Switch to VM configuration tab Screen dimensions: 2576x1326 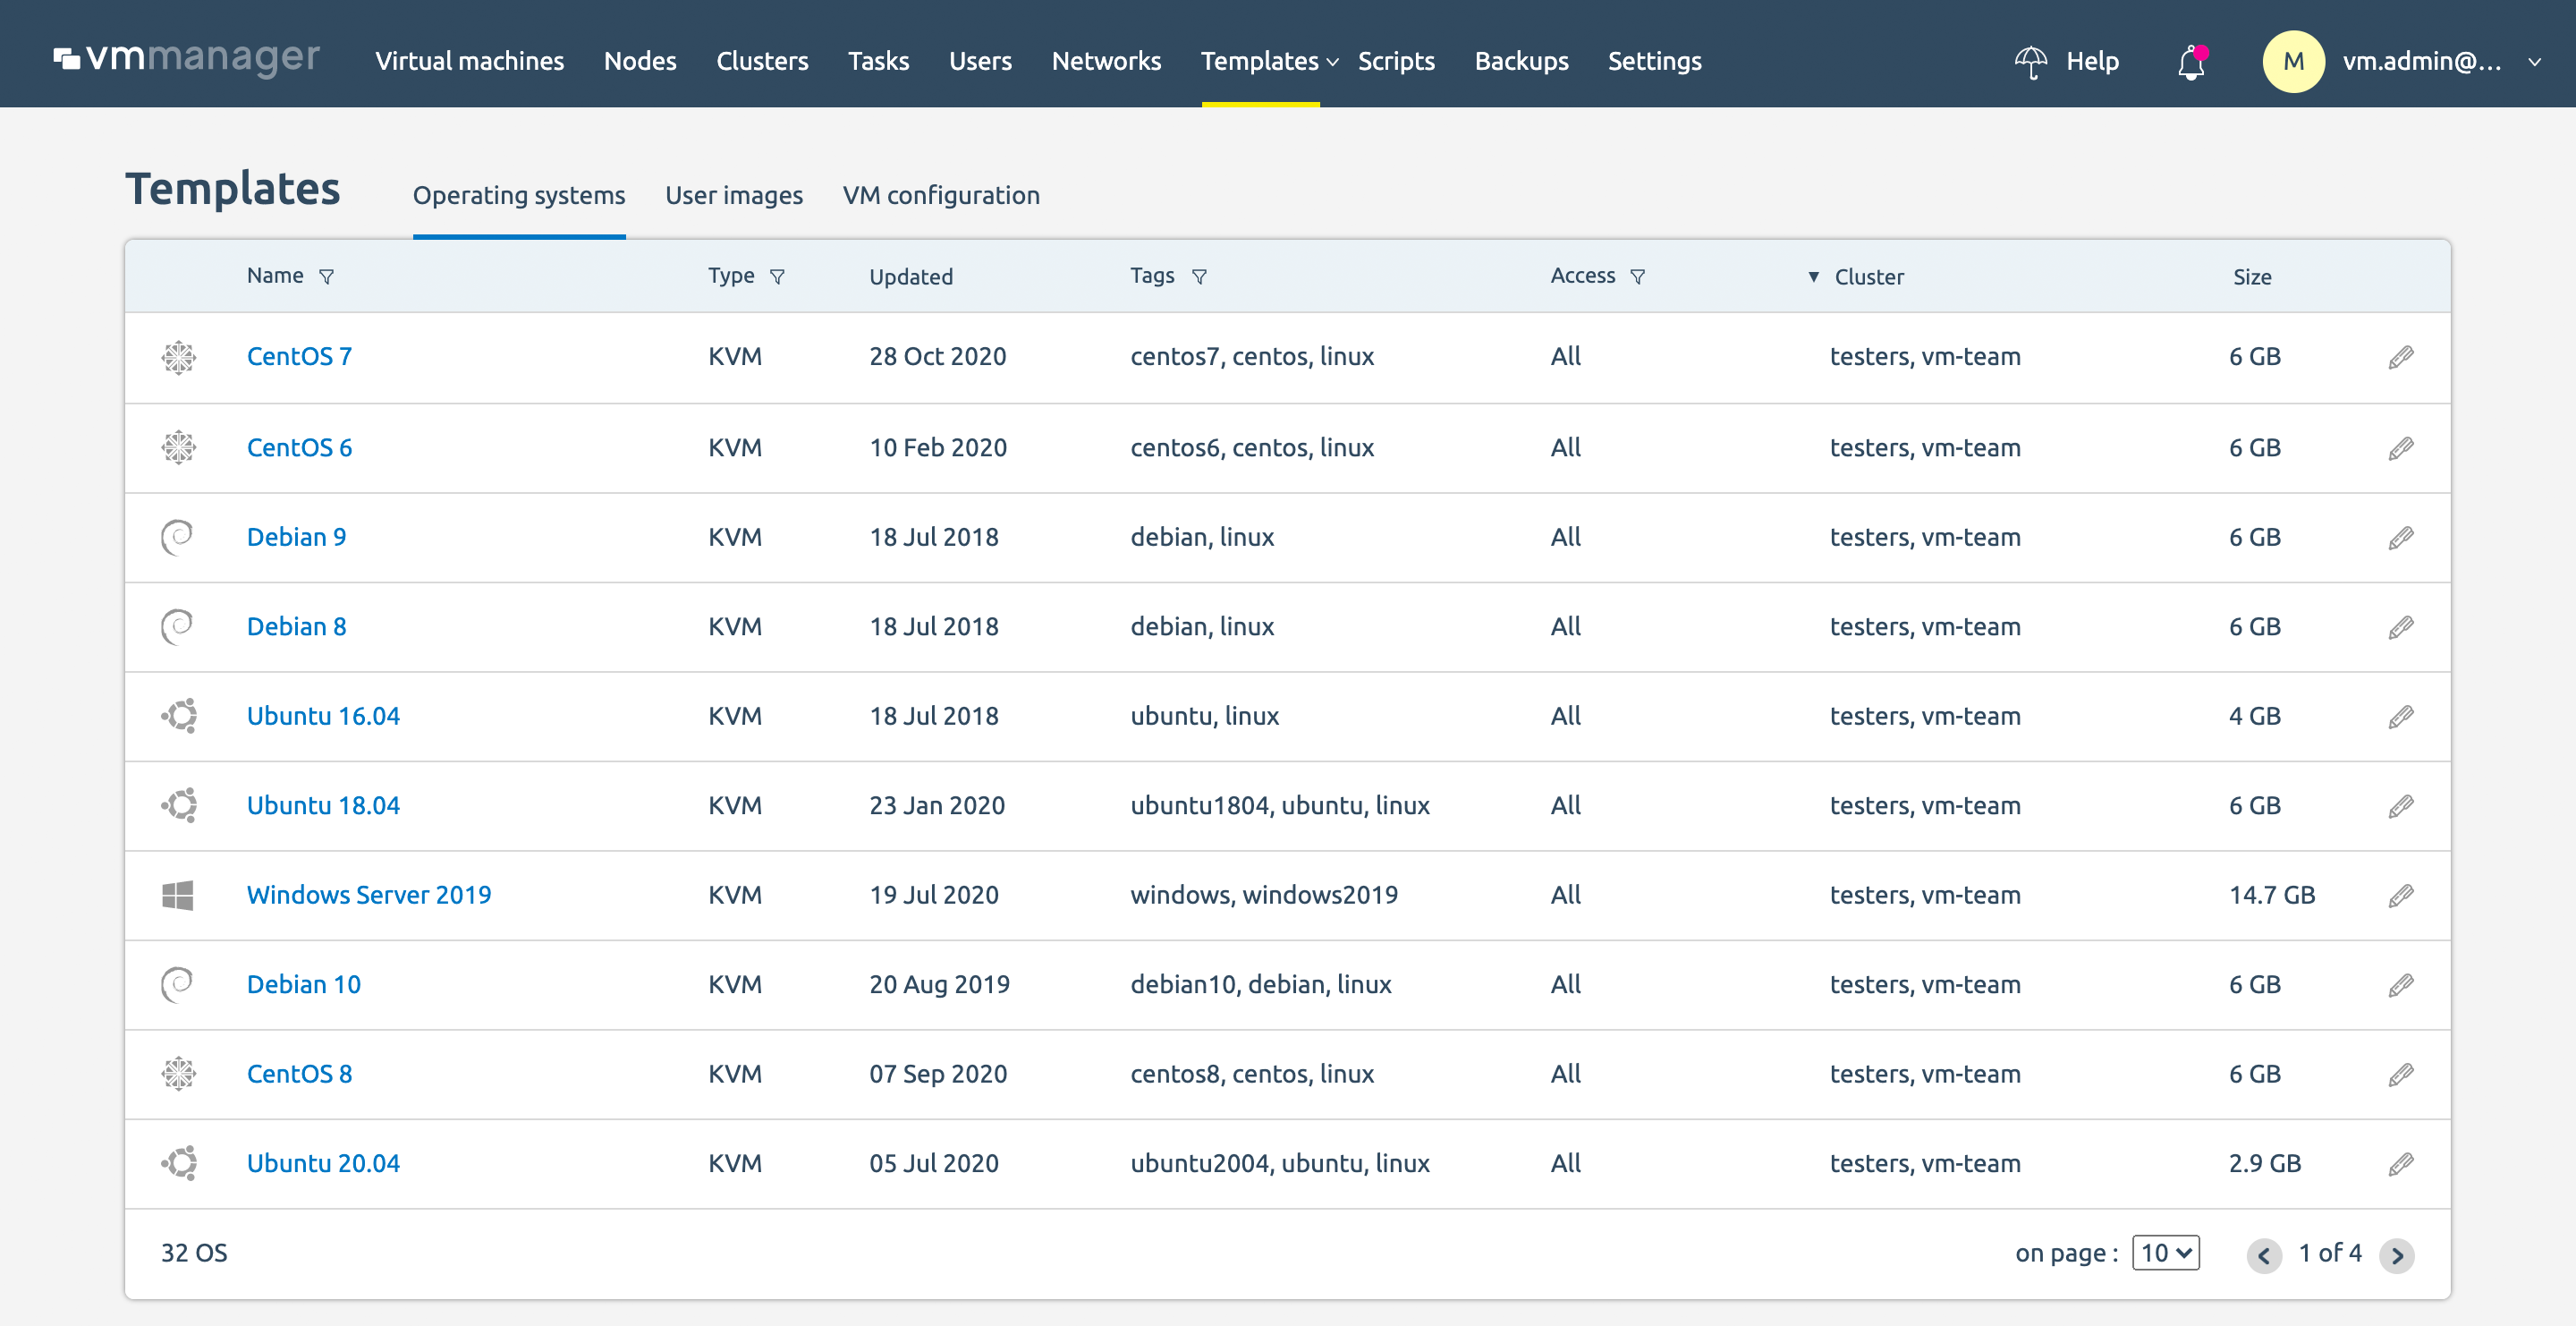[941, 195]
